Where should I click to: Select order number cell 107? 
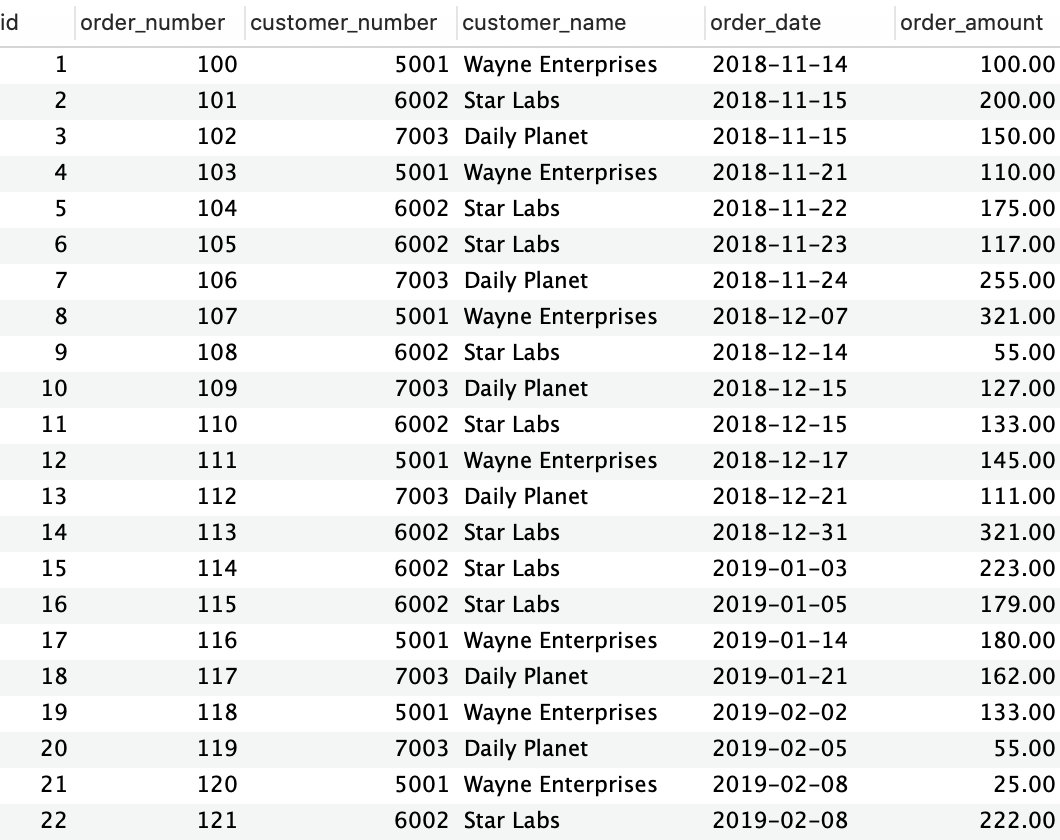pyautogui.click(x=217, y=316)
